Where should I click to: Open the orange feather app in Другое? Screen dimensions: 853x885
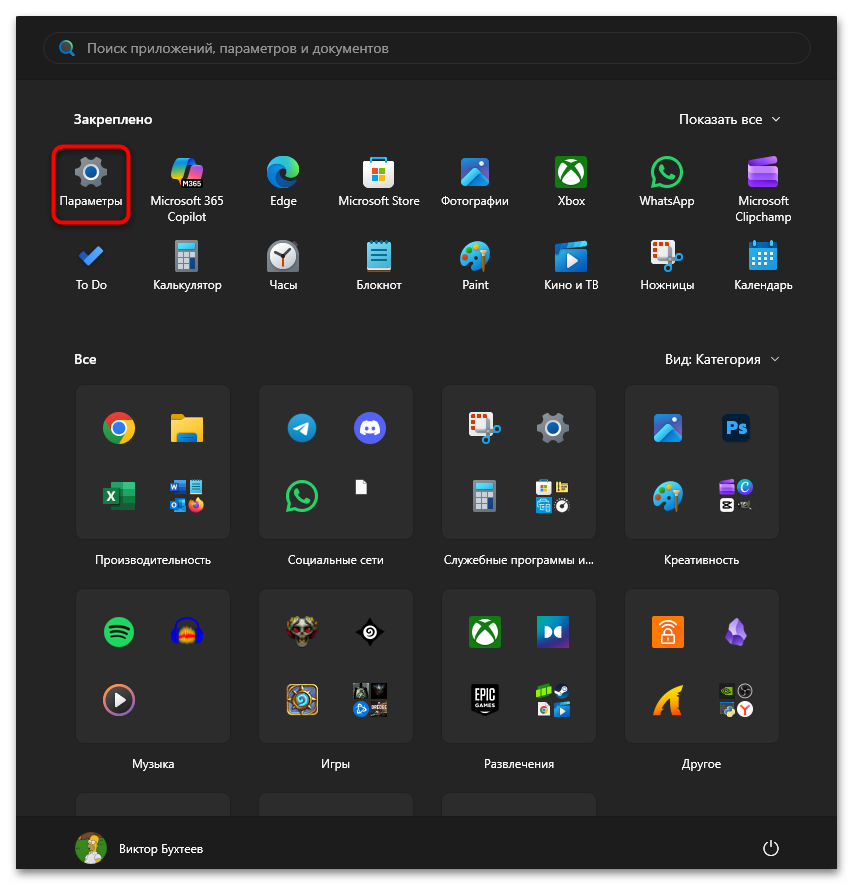(668, 700)
